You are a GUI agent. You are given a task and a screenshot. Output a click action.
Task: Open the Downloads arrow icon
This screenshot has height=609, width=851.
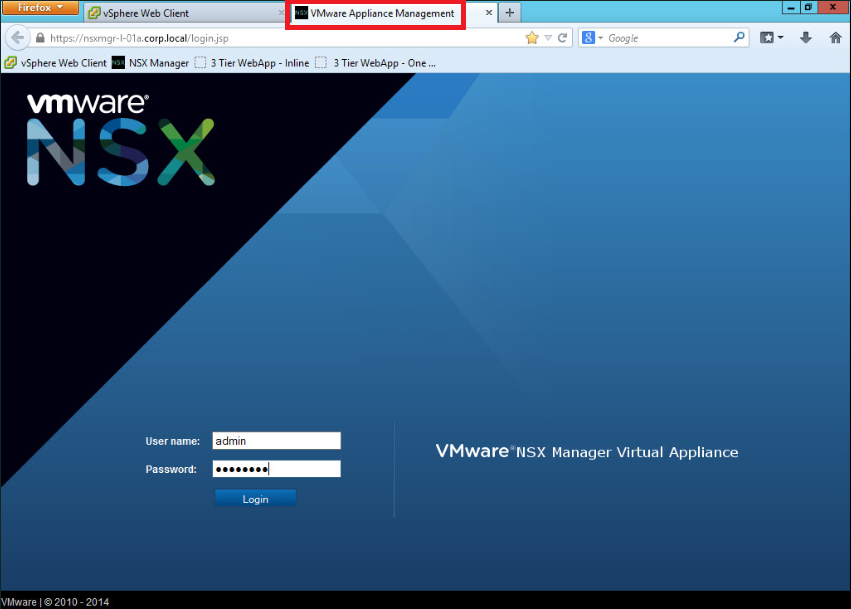(805, 37)
